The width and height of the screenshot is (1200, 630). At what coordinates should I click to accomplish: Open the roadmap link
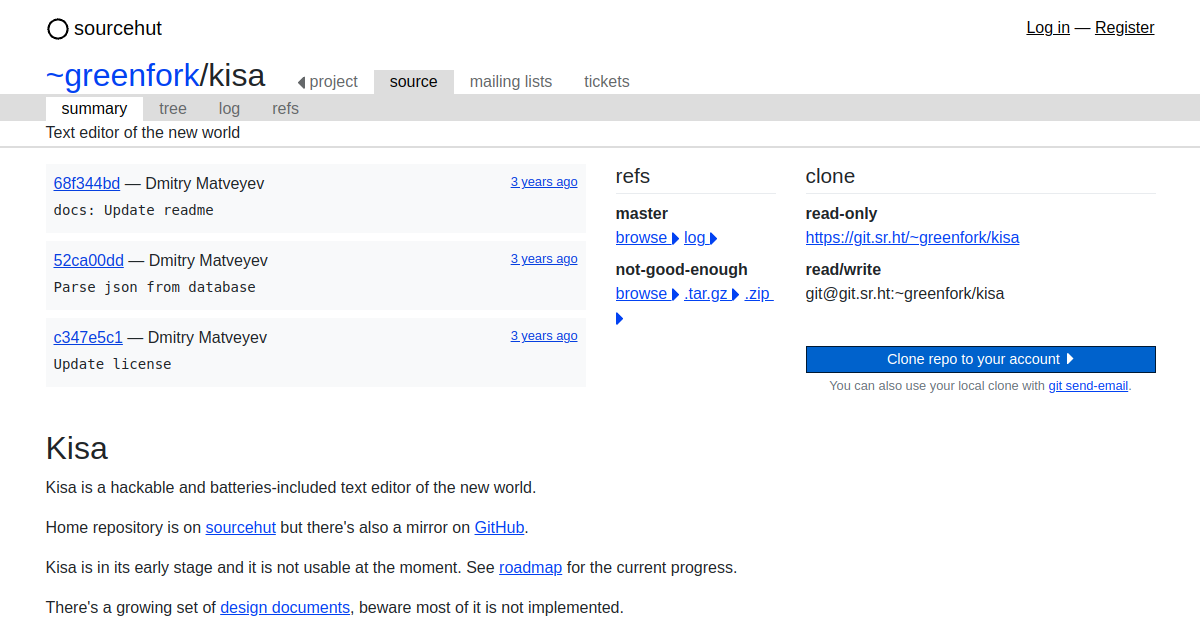531,567
